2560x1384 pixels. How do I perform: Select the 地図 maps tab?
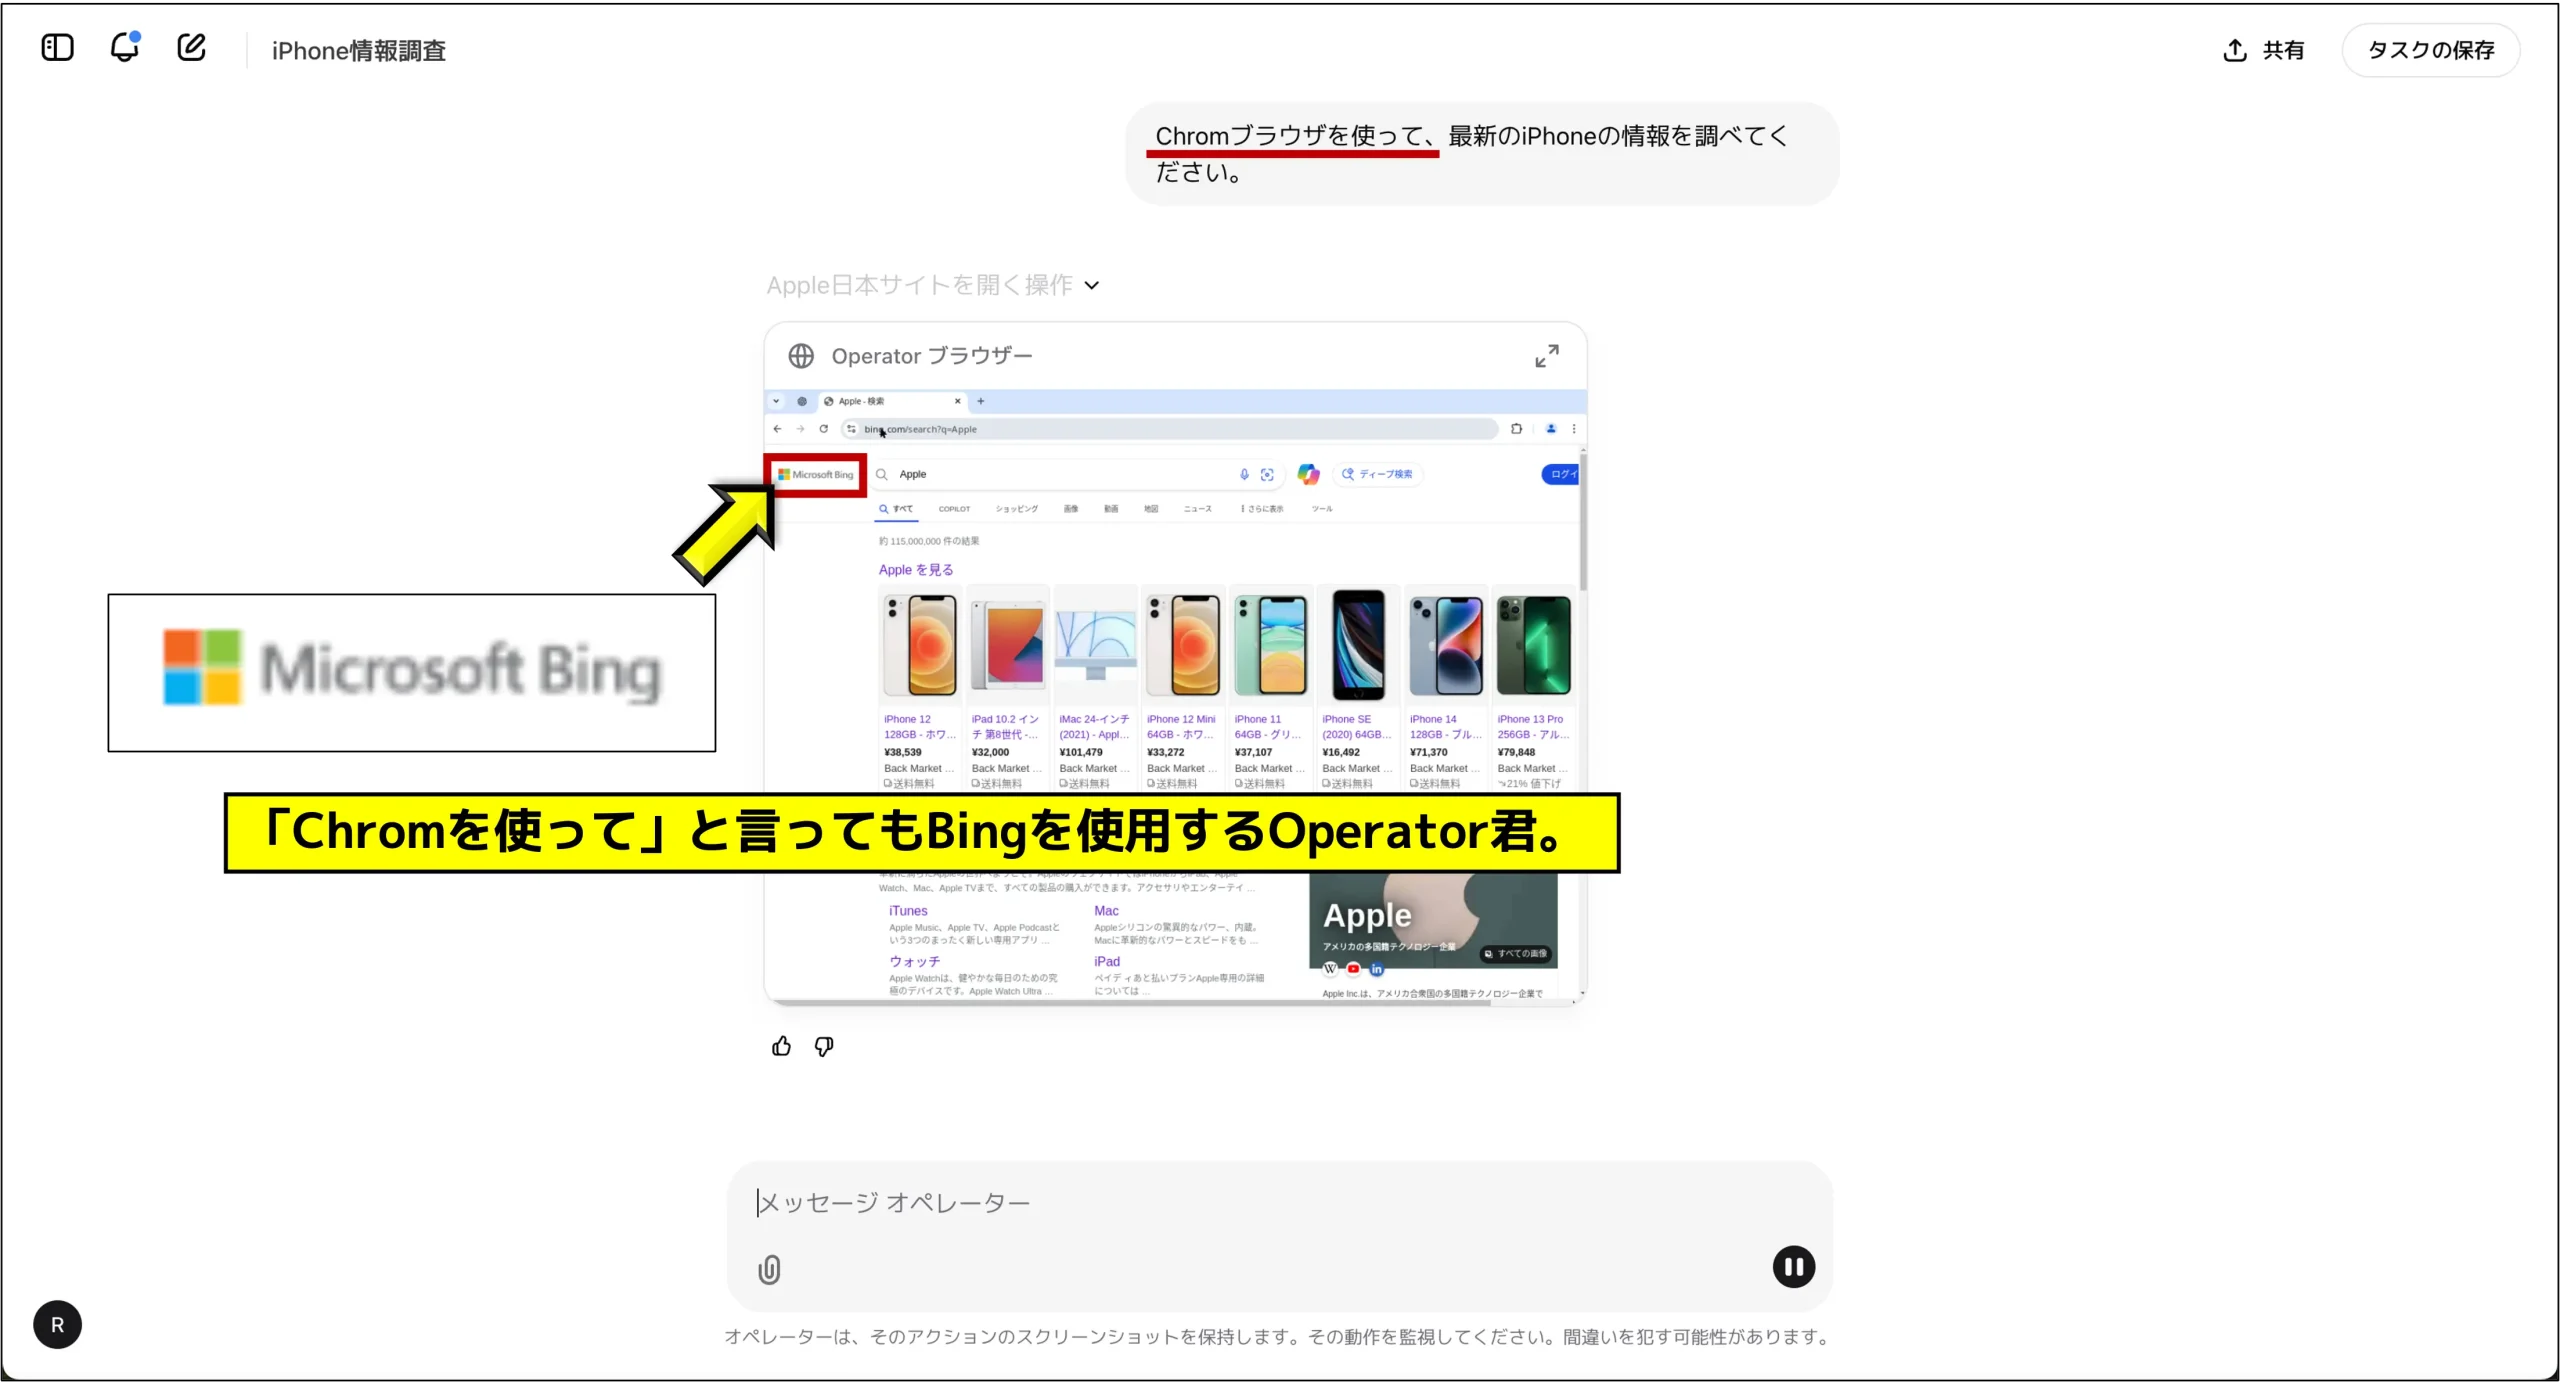click(1151, 509)
